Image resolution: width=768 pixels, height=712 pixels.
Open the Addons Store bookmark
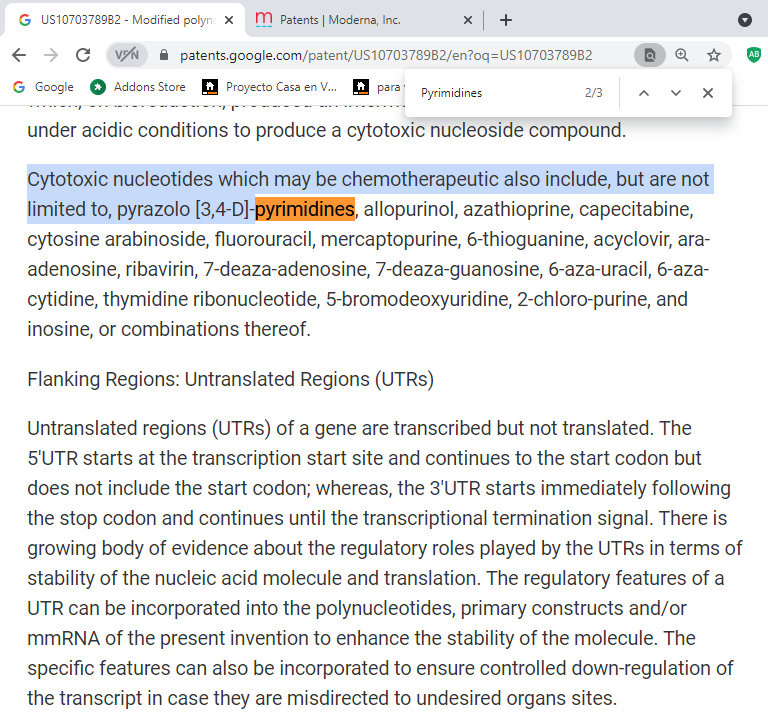[x=138, y=87]
